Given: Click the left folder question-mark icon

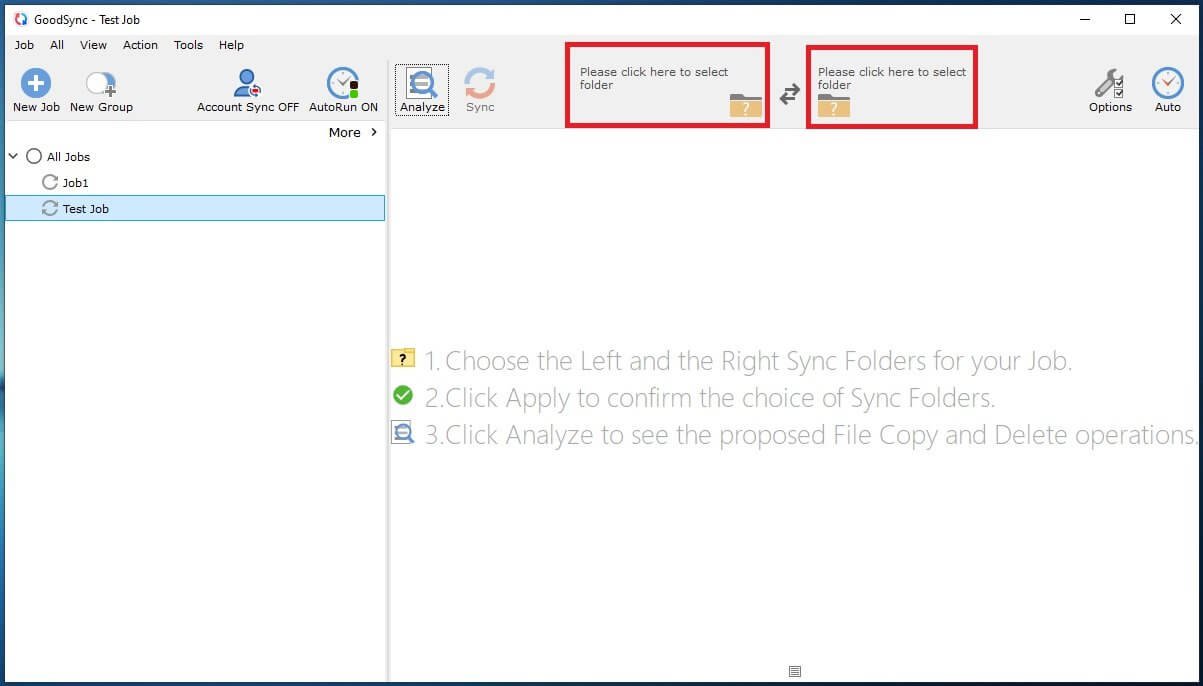Looking at the screenshot, I should [x=746, y=105].
